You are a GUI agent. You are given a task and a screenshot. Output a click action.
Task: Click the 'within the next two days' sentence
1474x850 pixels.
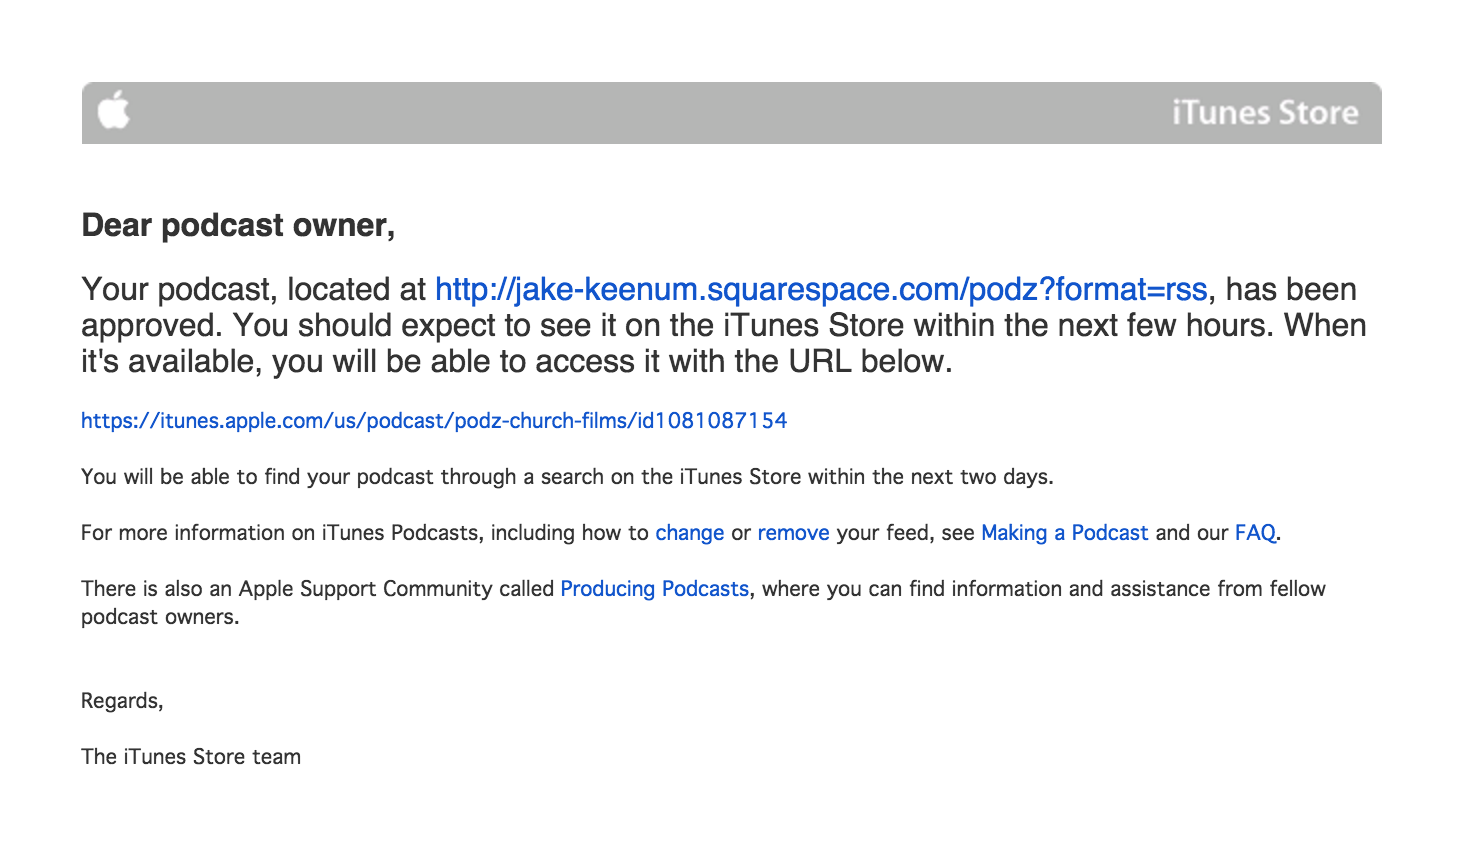click(567, 477)
